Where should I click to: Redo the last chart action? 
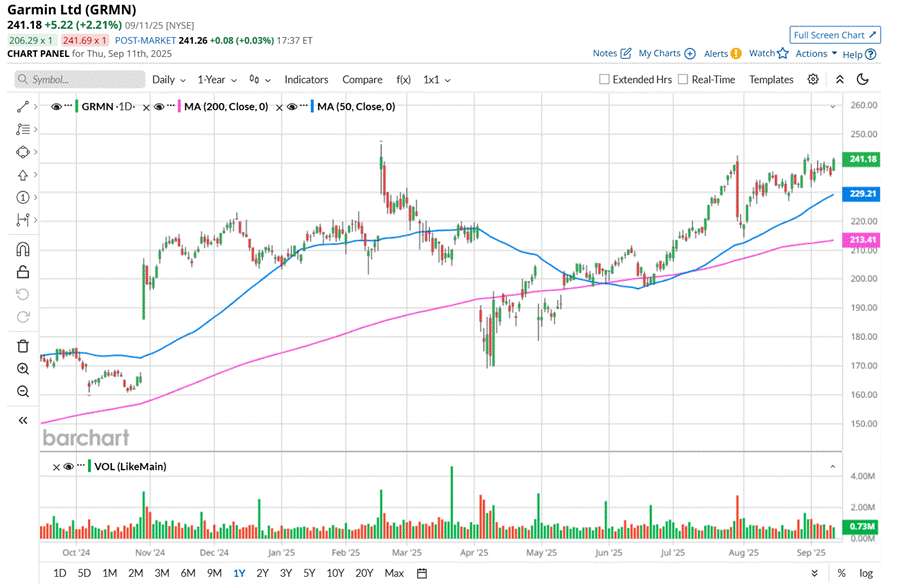pyautogui.click(x=22, y=317)
